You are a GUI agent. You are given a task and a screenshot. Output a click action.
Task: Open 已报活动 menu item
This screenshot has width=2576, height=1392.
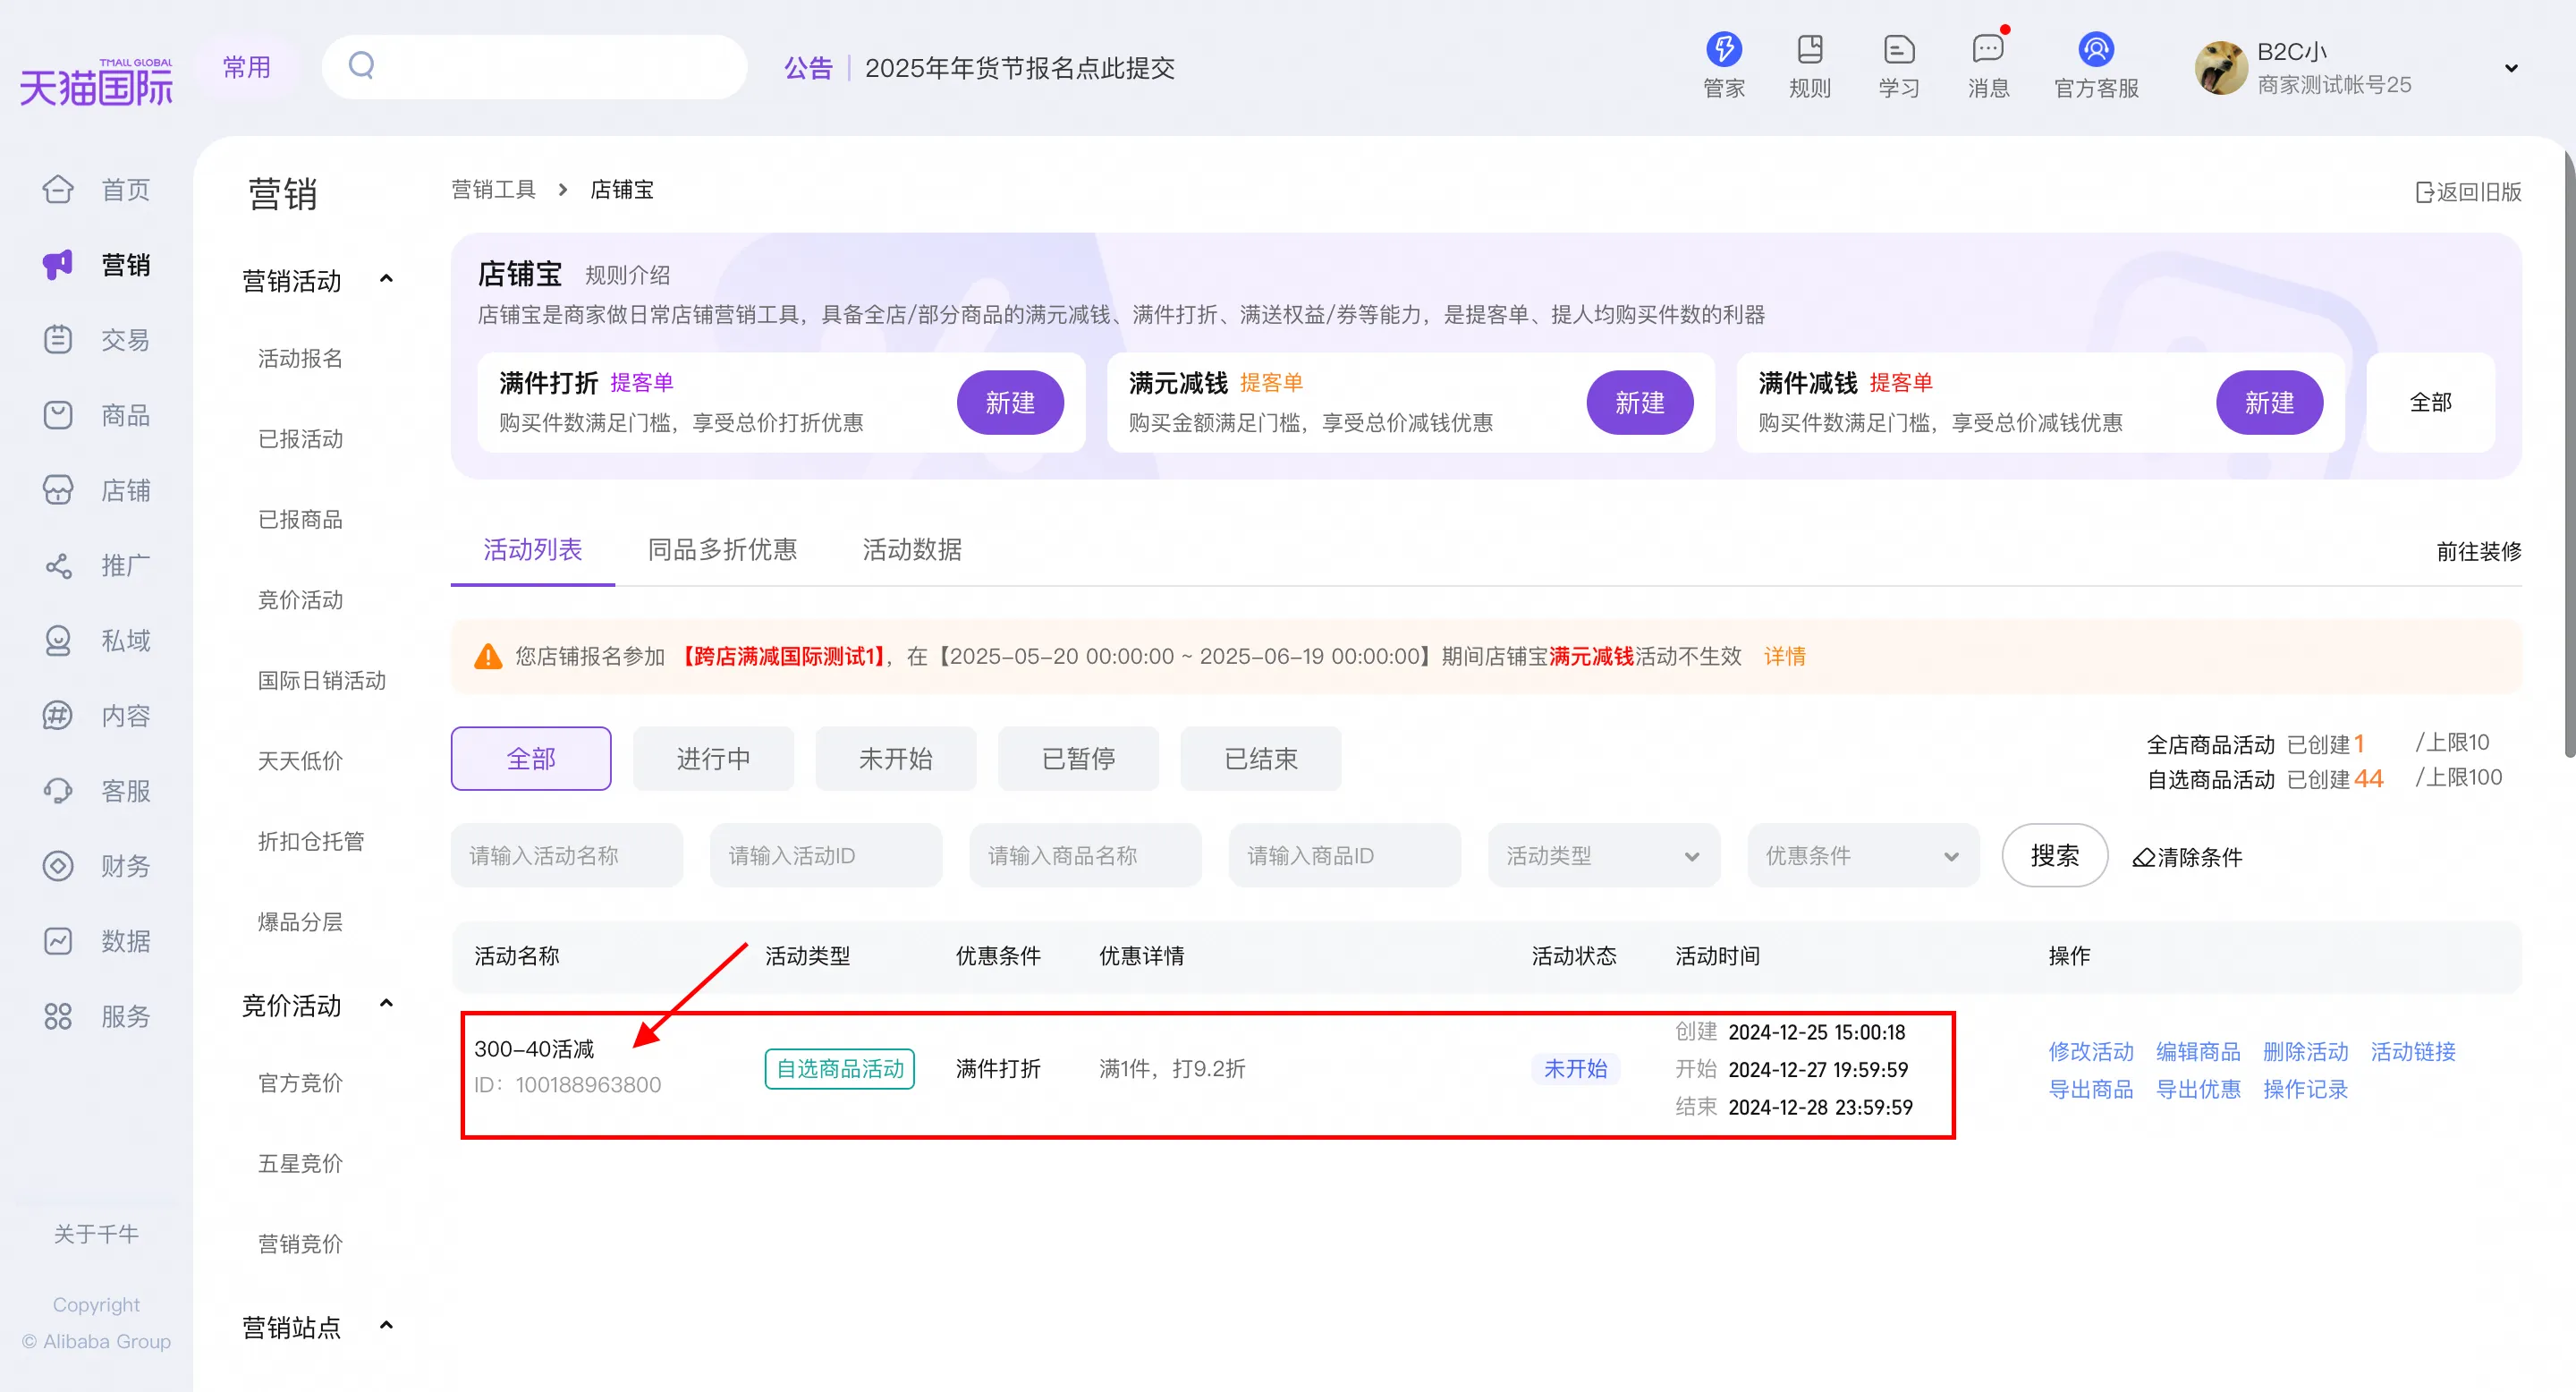click(300, 439)
